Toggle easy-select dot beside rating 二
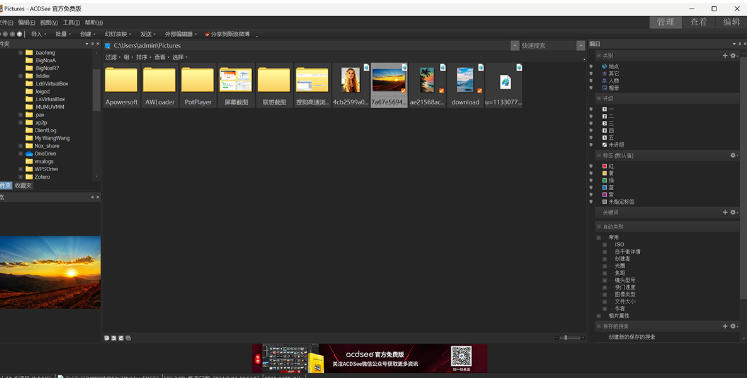Image resolution: width=747 pixels, height=378 pixels. pyautogui.click(x=591, y=116)
